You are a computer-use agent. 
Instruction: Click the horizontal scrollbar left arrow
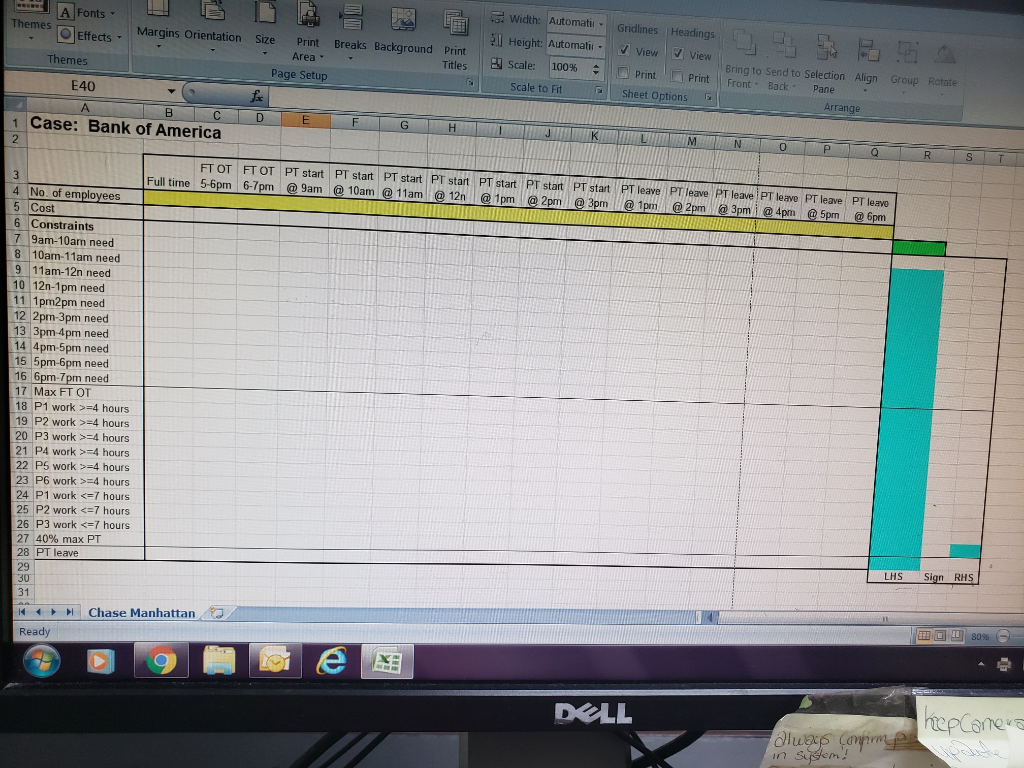pos(711,616)
